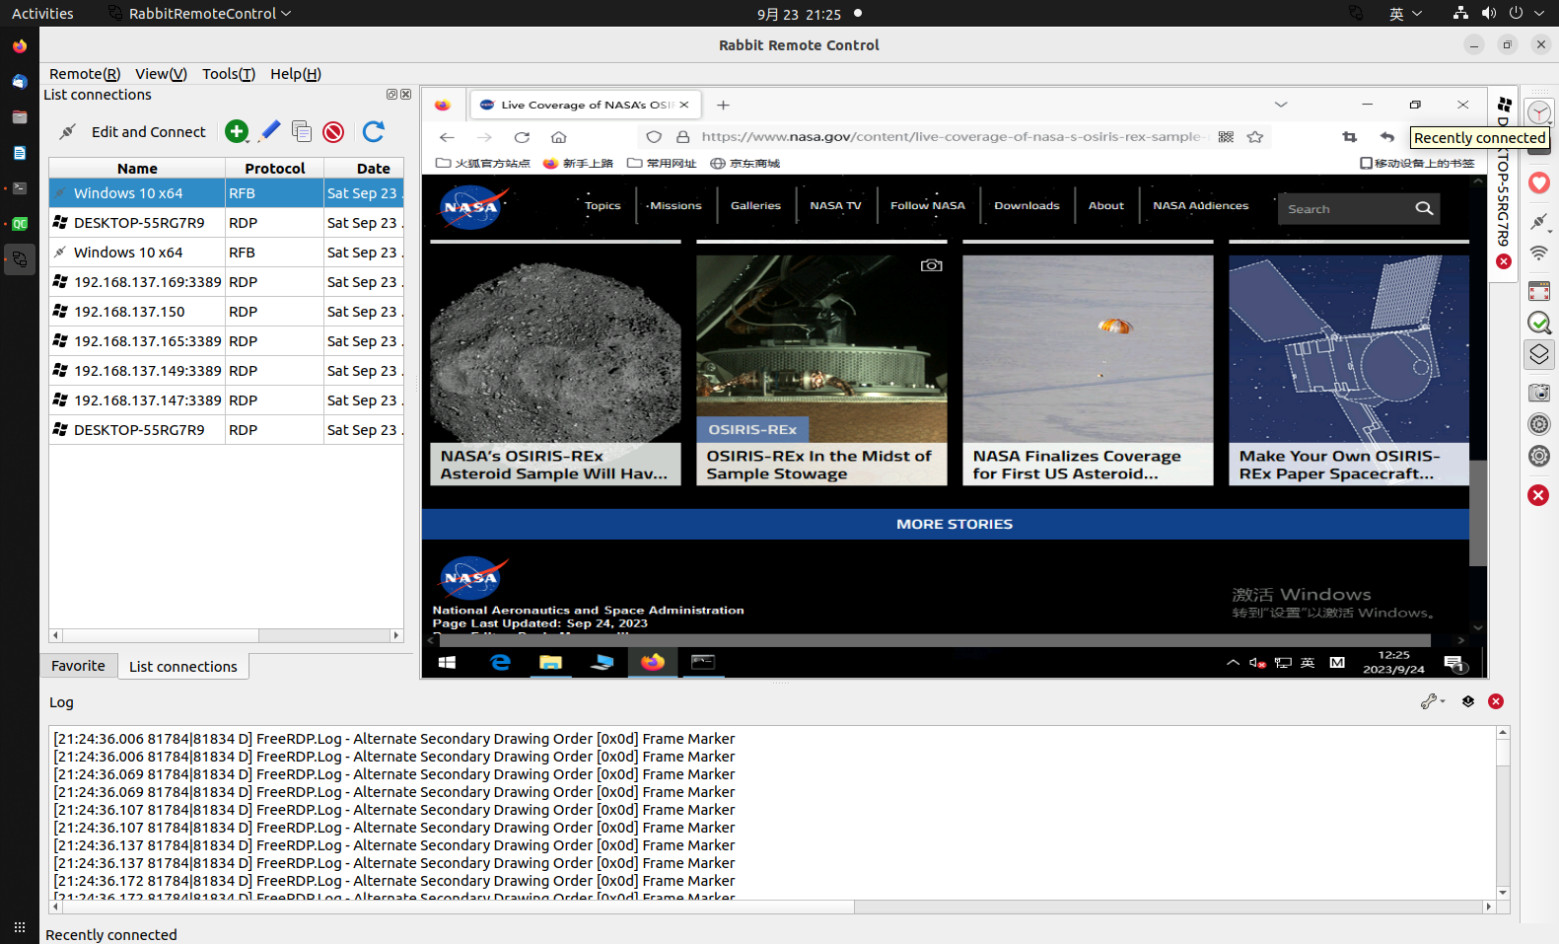Go to the remote Firefox home page

click(559, 137)
